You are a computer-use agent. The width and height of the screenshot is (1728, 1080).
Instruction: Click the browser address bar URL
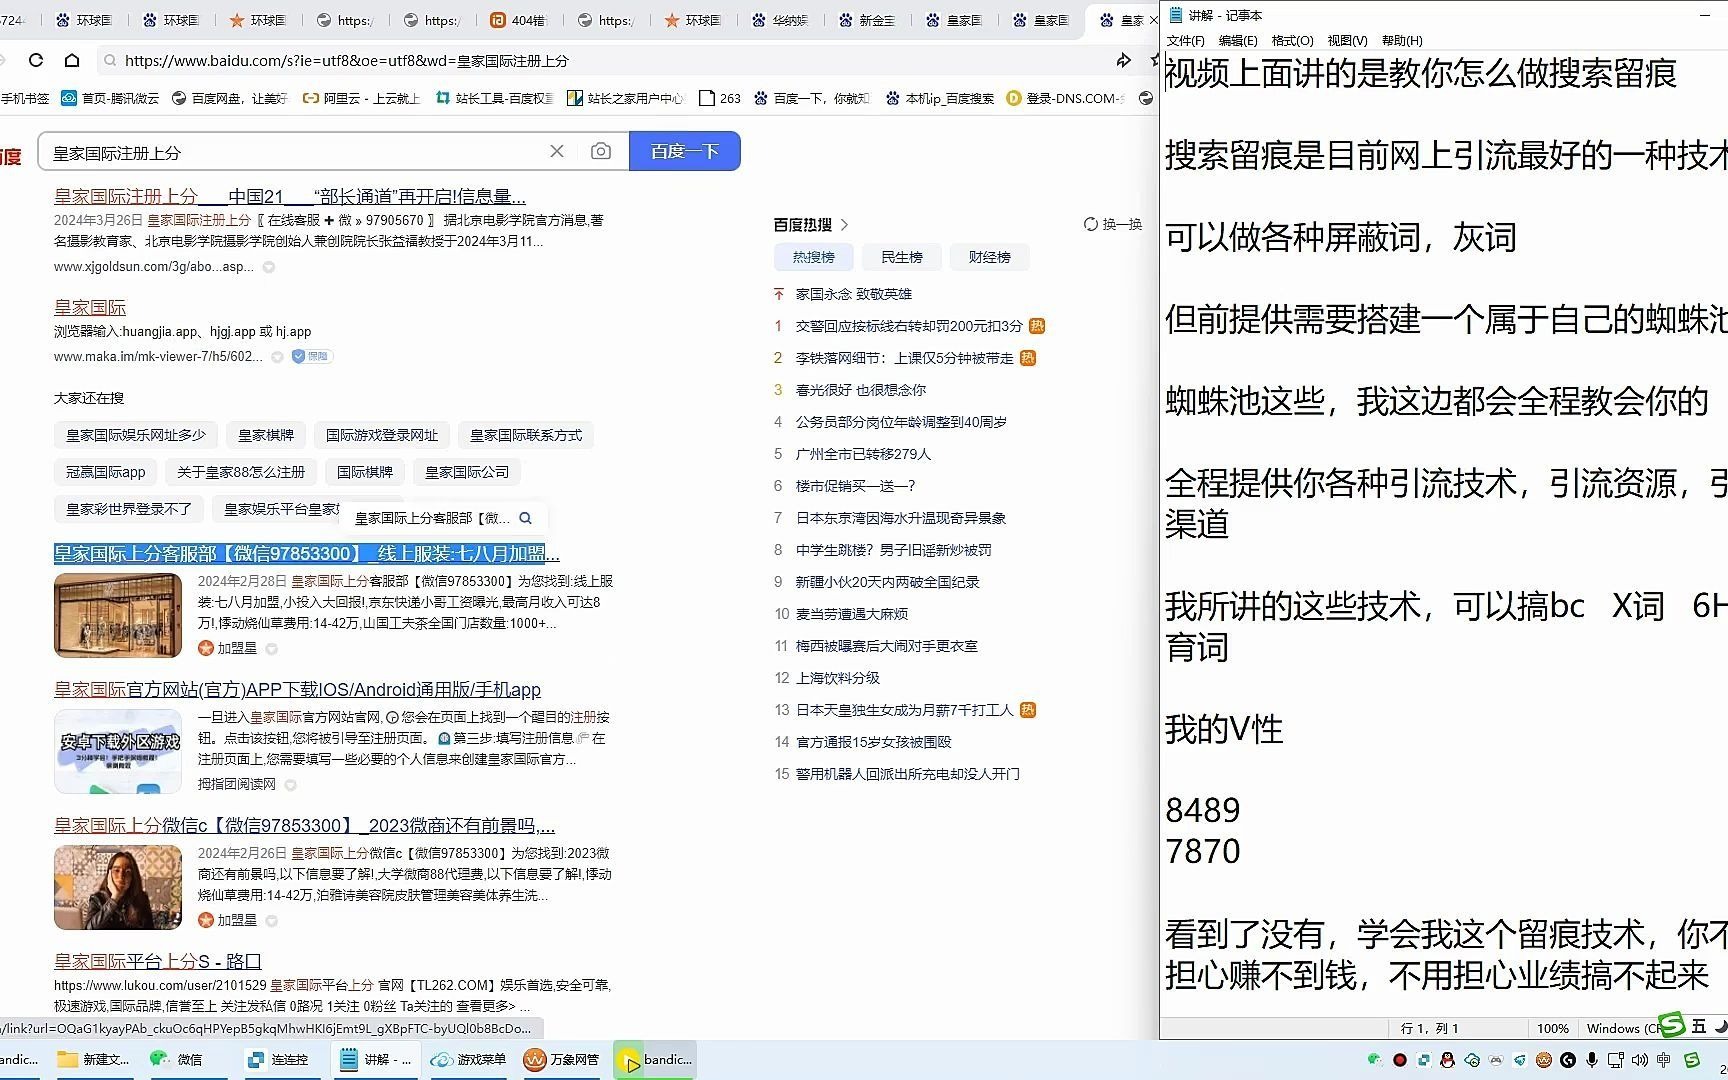pyautogui.click(x=346, y=61)
